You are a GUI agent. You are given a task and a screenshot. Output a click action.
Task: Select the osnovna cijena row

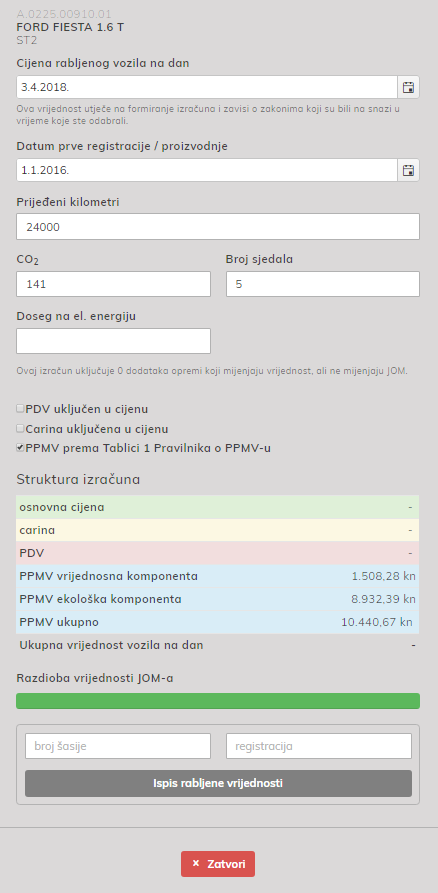tap(218, 507)
